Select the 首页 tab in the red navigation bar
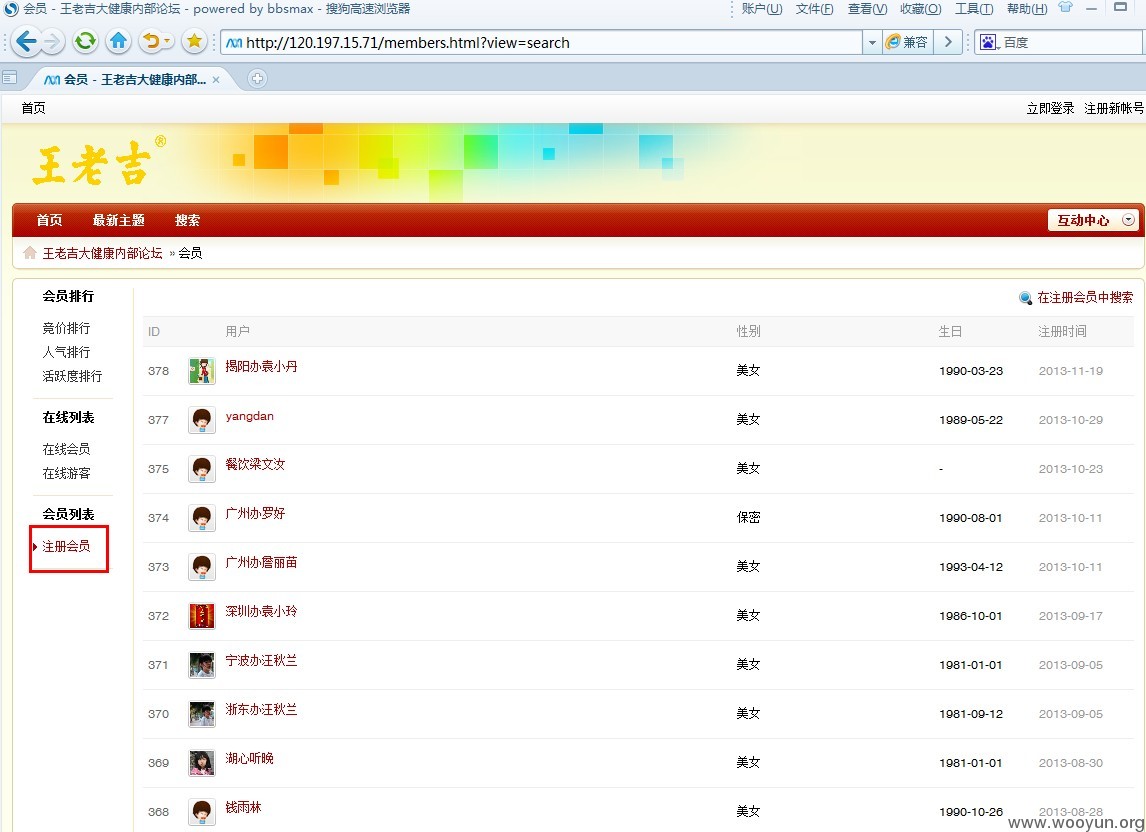This screenshot has height=832, width=1146. [49, 220]
